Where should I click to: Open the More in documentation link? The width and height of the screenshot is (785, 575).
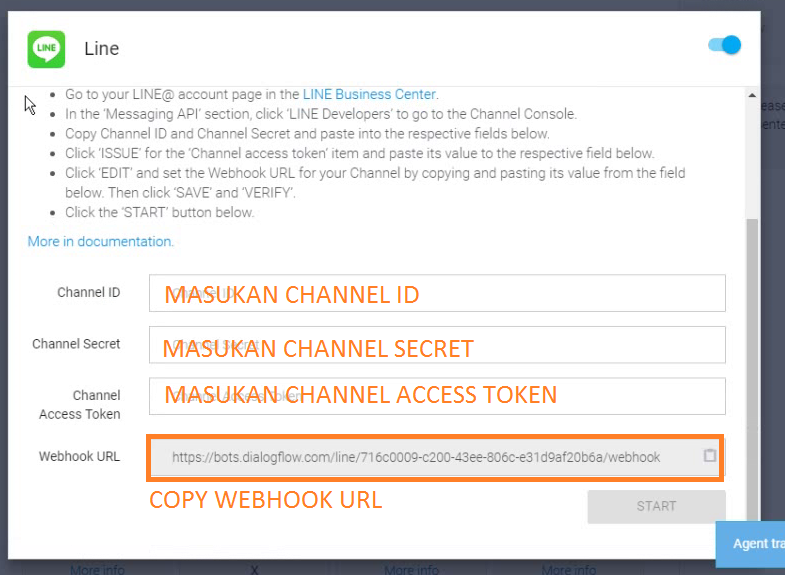coord(100,242)
